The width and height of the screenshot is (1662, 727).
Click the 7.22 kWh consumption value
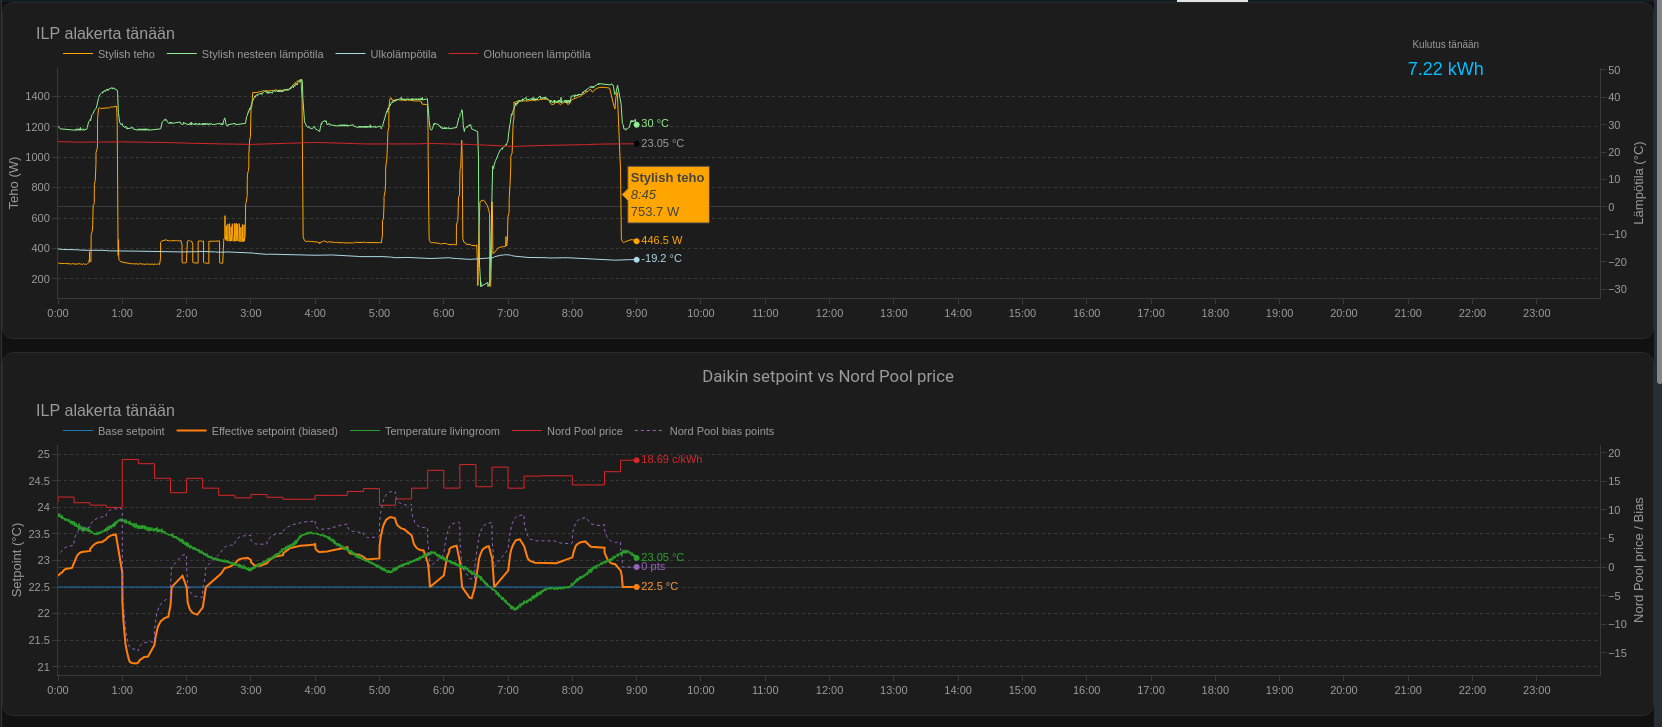point(1445,69)
